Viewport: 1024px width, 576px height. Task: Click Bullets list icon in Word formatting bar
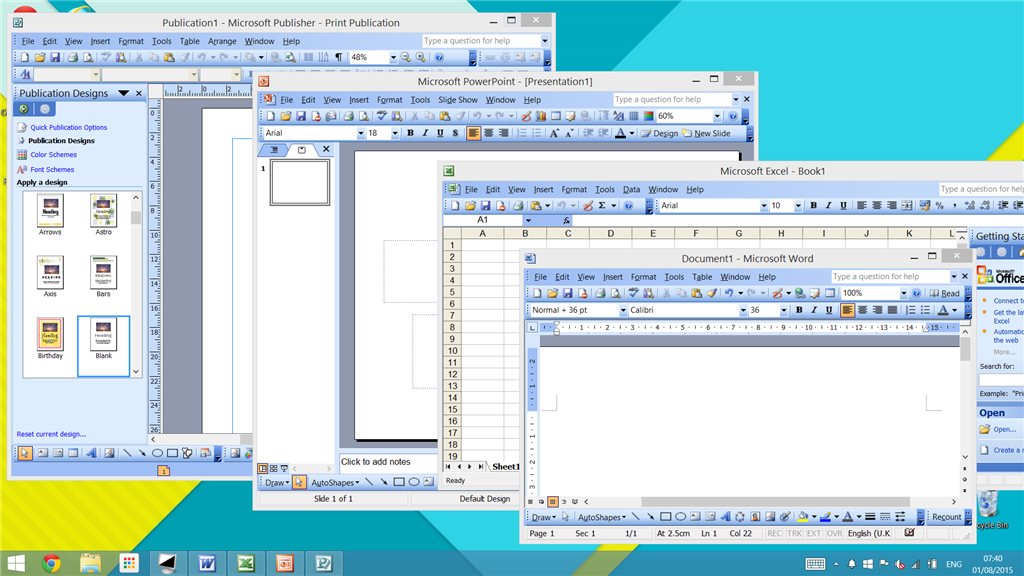(x=925, y=310)
